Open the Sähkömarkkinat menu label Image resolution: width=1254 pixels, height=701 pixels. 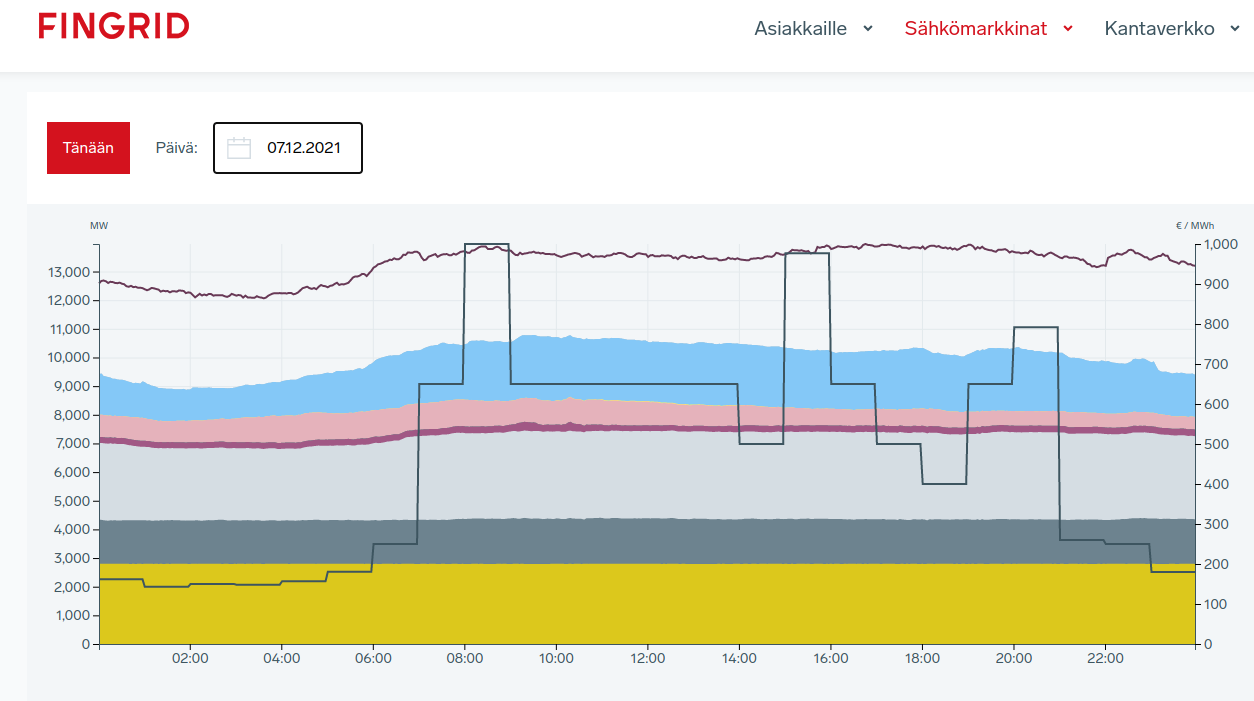click(x=975, y=29)
